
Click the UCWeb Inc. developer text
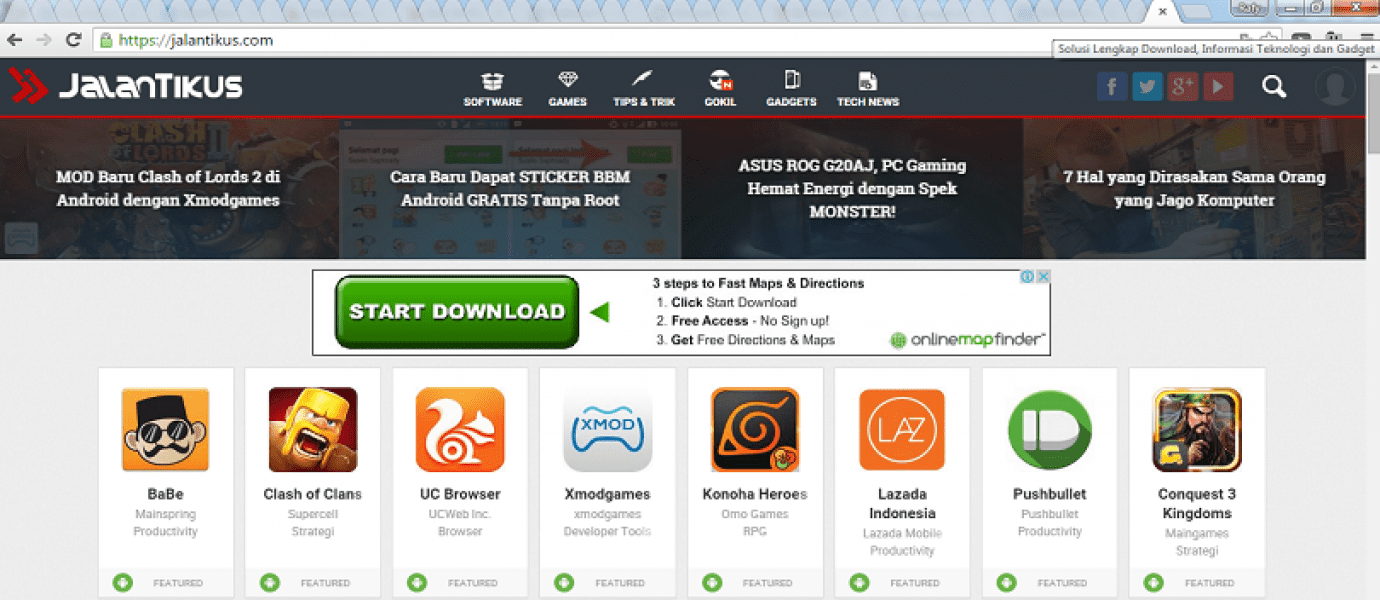[x=460, y=514]
